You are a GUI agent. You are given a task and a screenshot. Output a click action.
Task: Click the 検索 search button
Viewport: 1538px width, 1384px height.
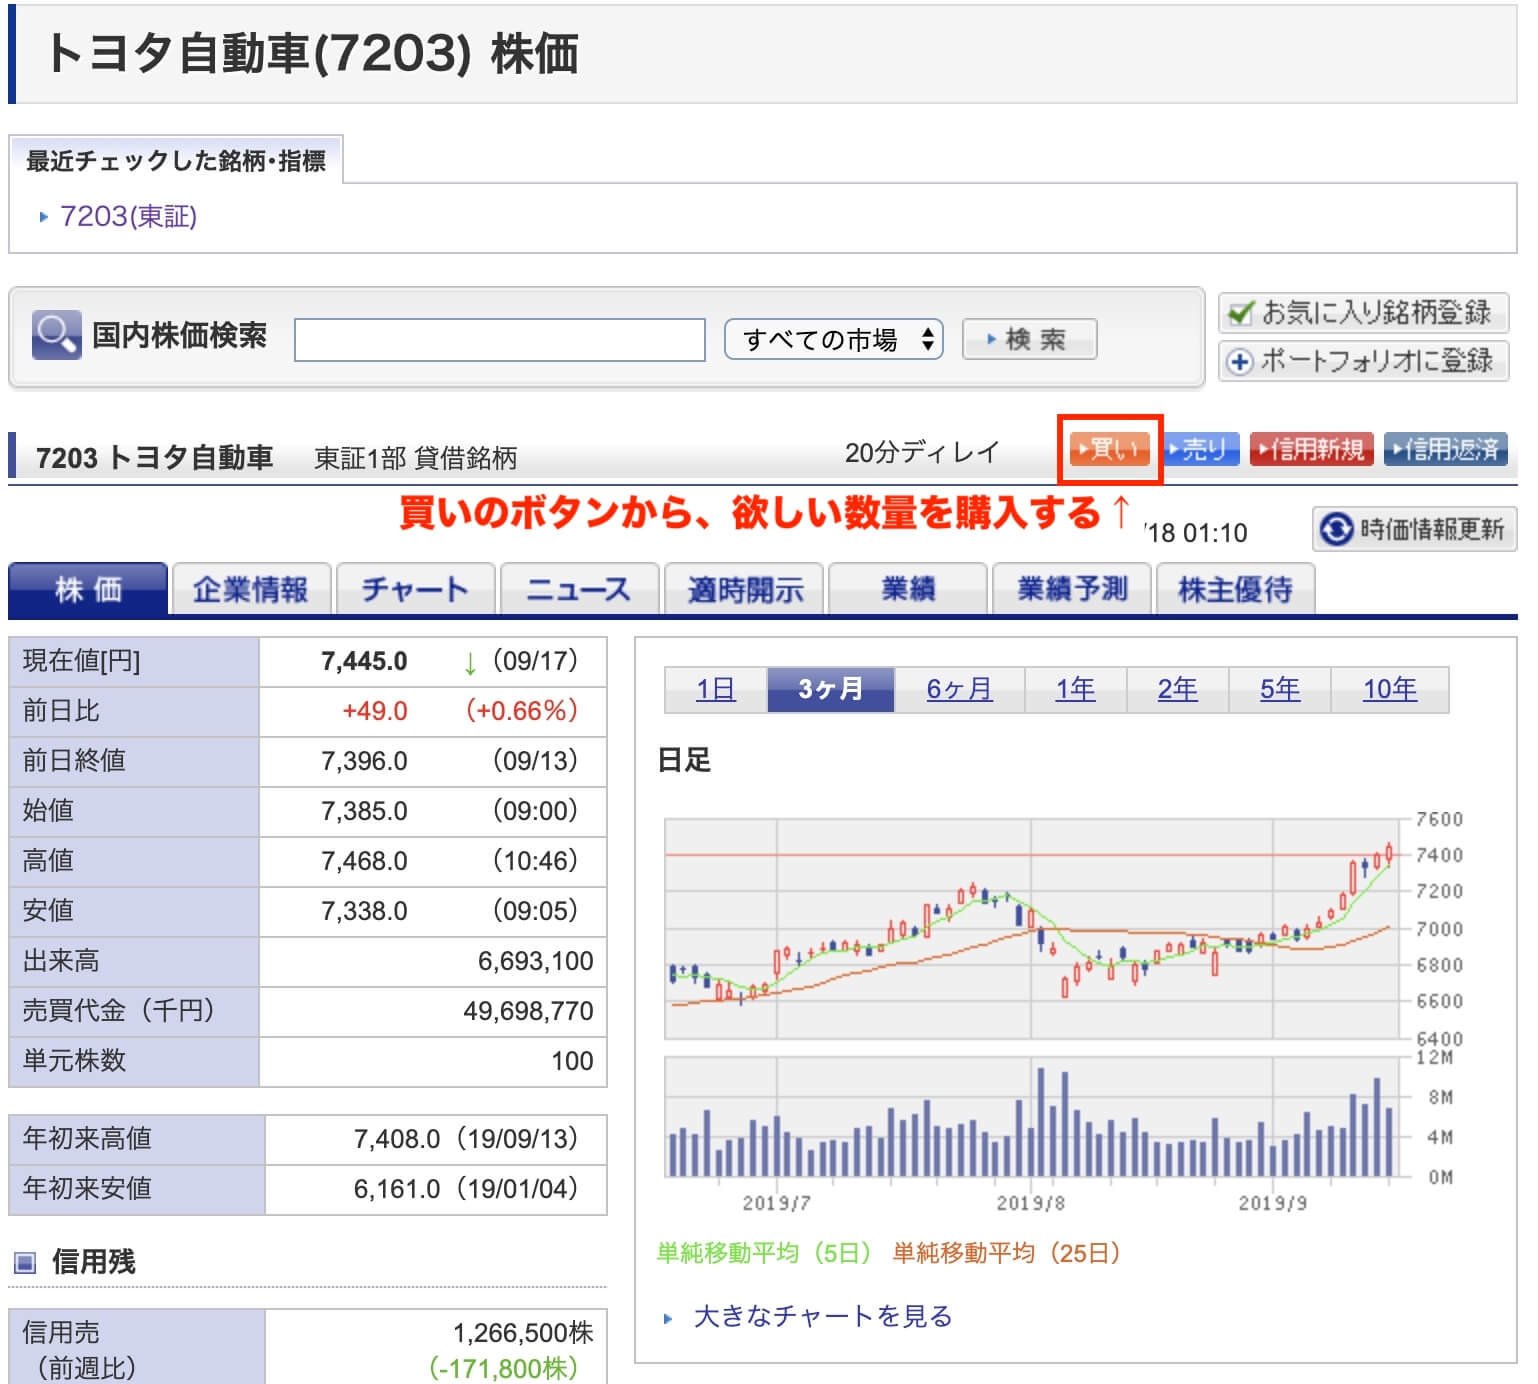click(x=1029, y=339)
